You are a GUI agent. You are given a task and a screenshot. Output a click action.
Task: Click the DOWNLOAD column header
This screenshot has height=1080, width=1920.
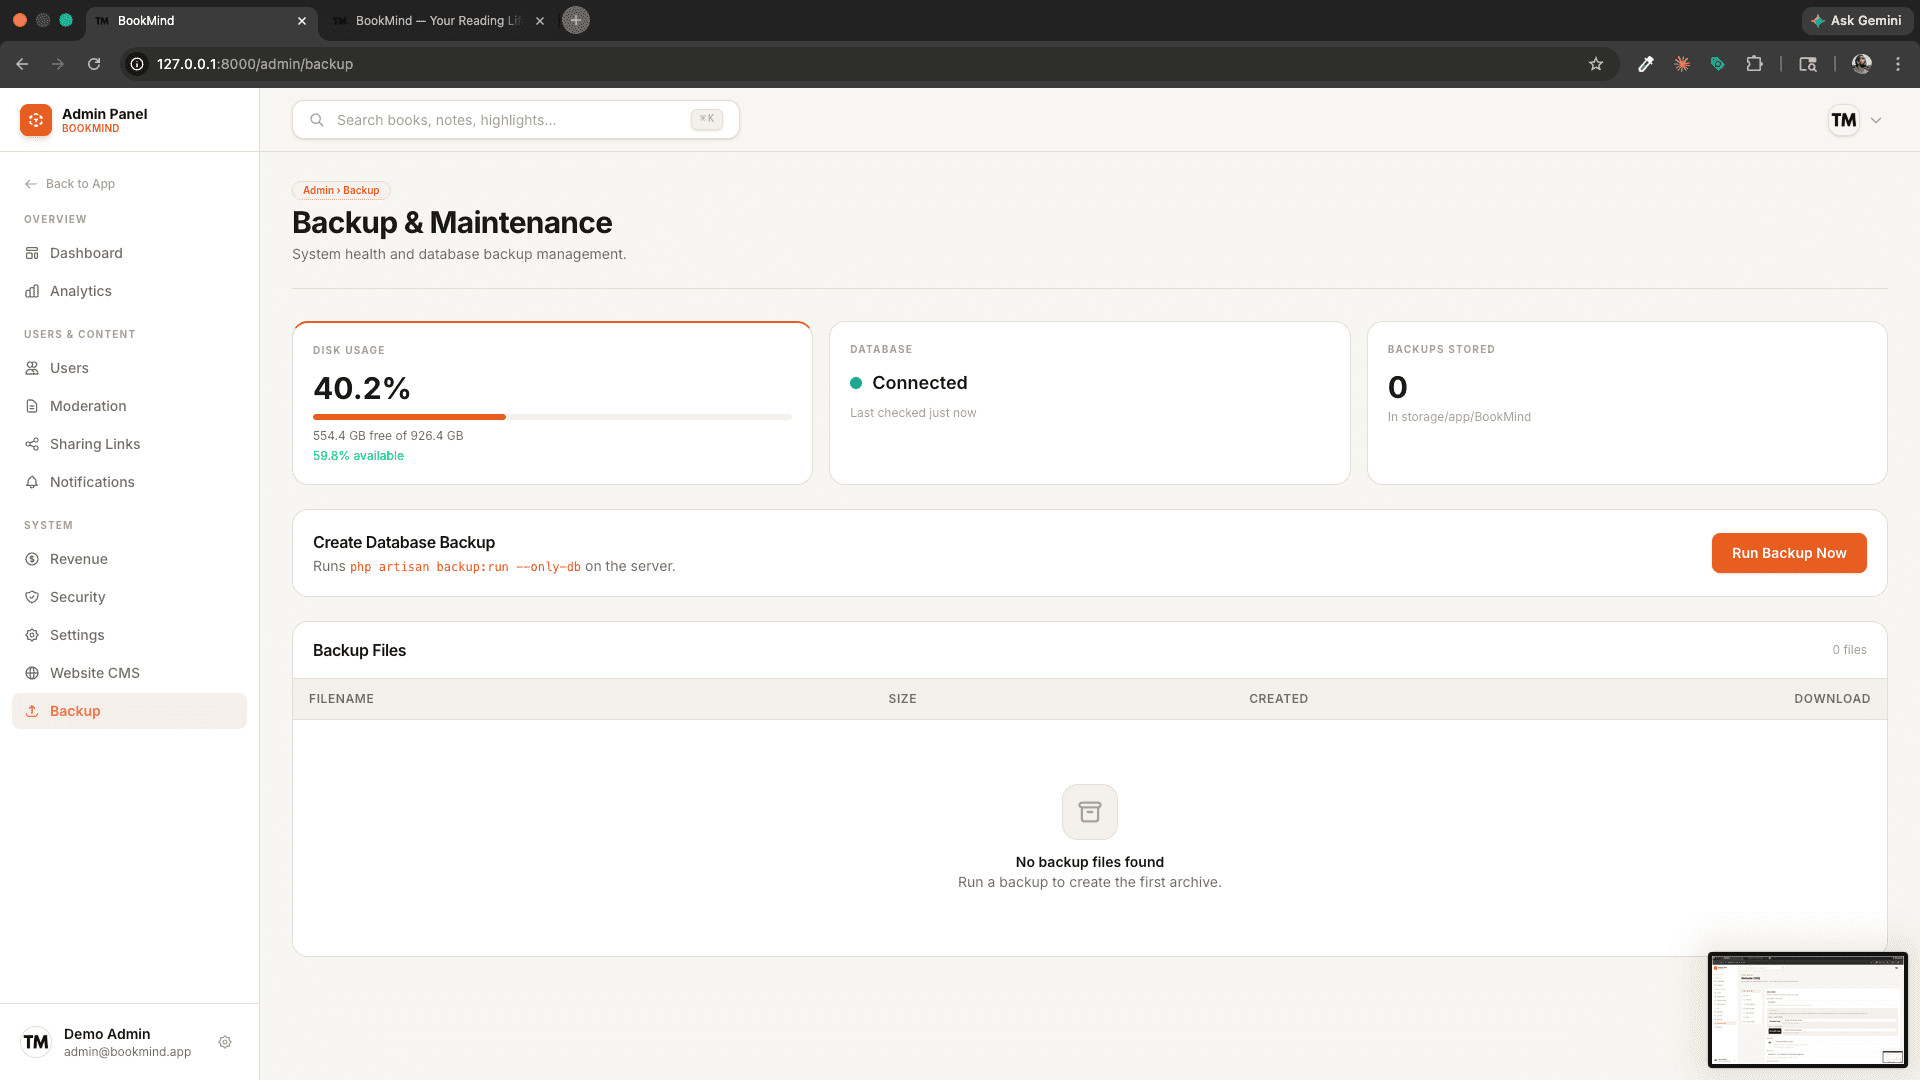(1832, 699)
